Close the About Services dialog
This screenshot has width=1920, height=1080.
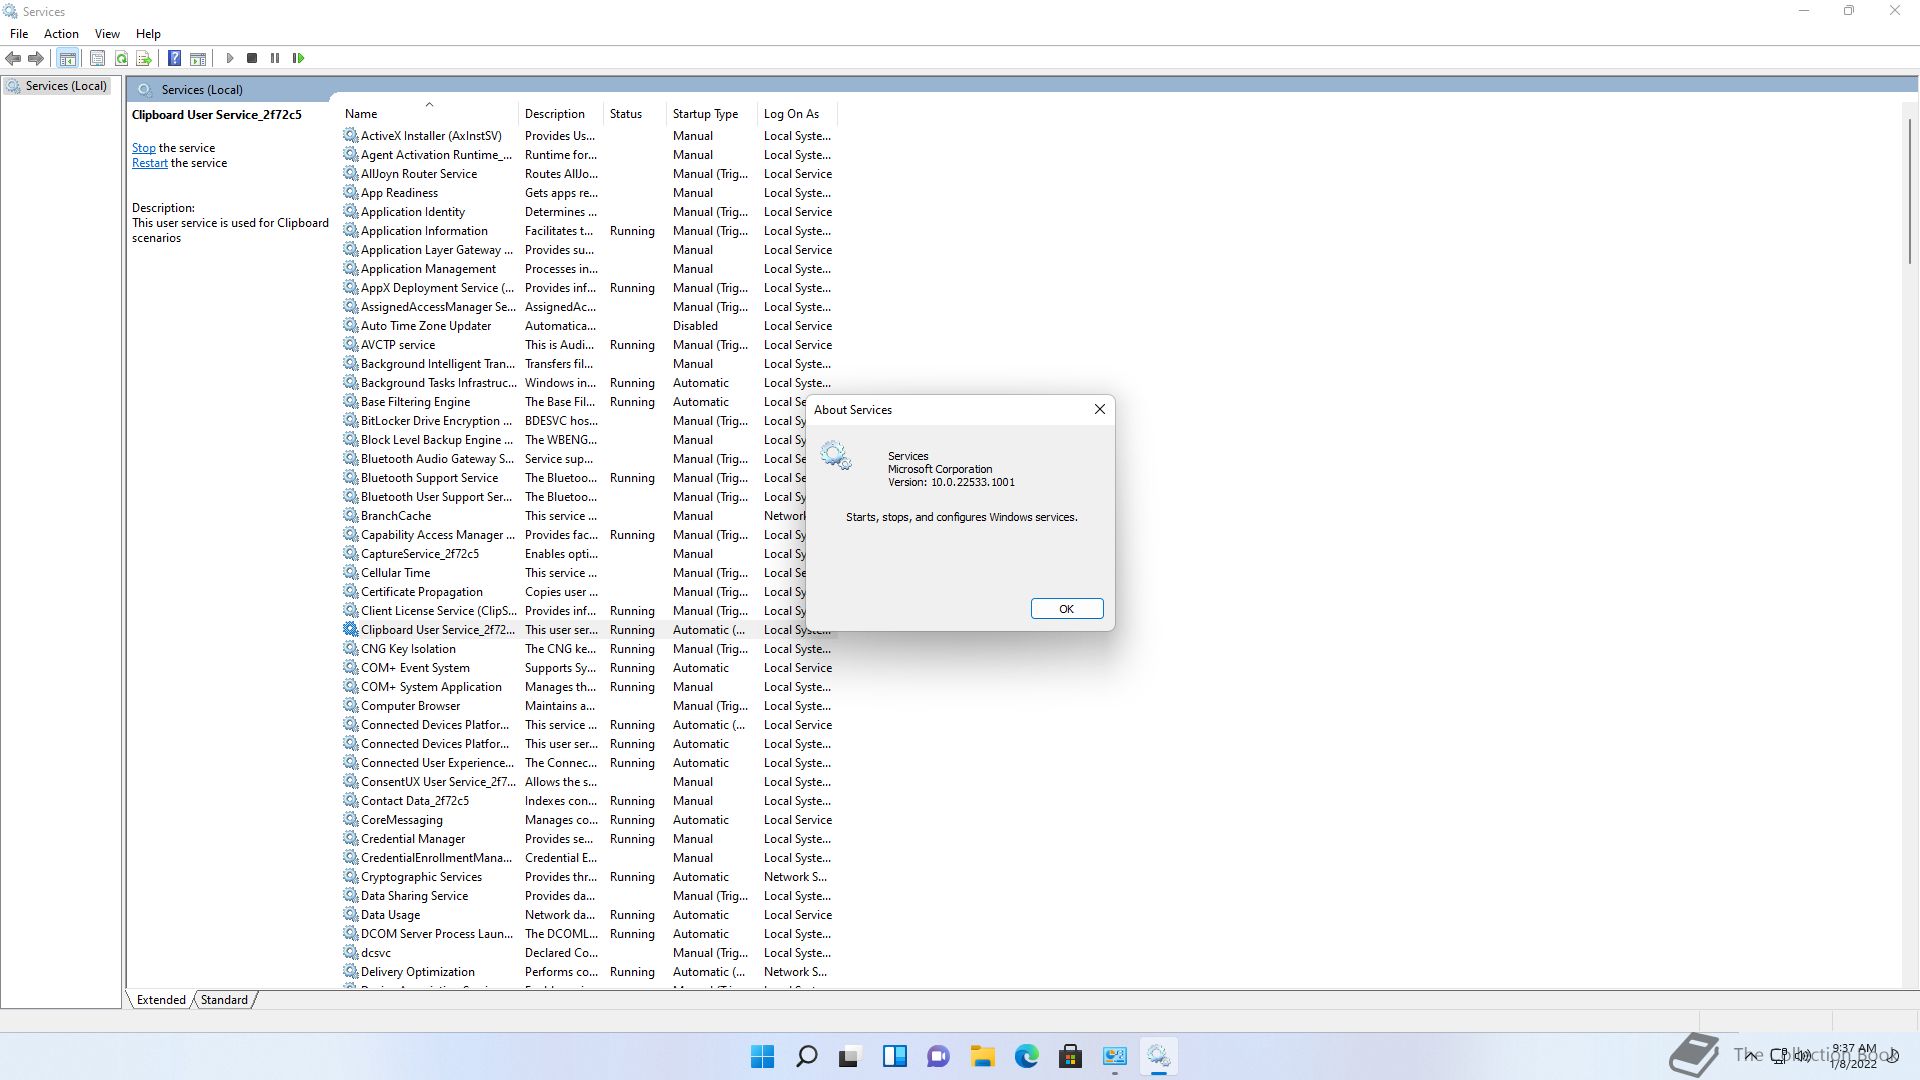(x=1100, y=409)
